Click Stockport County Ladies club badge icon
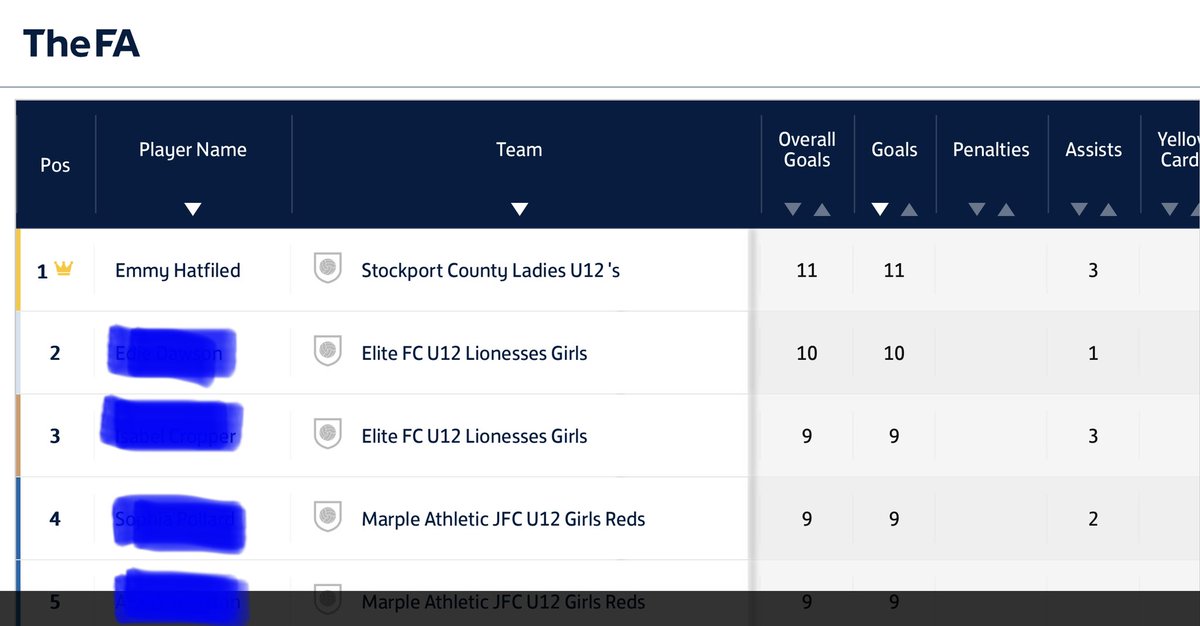This screenshot has height=626, width=1200. click(328, 269)
